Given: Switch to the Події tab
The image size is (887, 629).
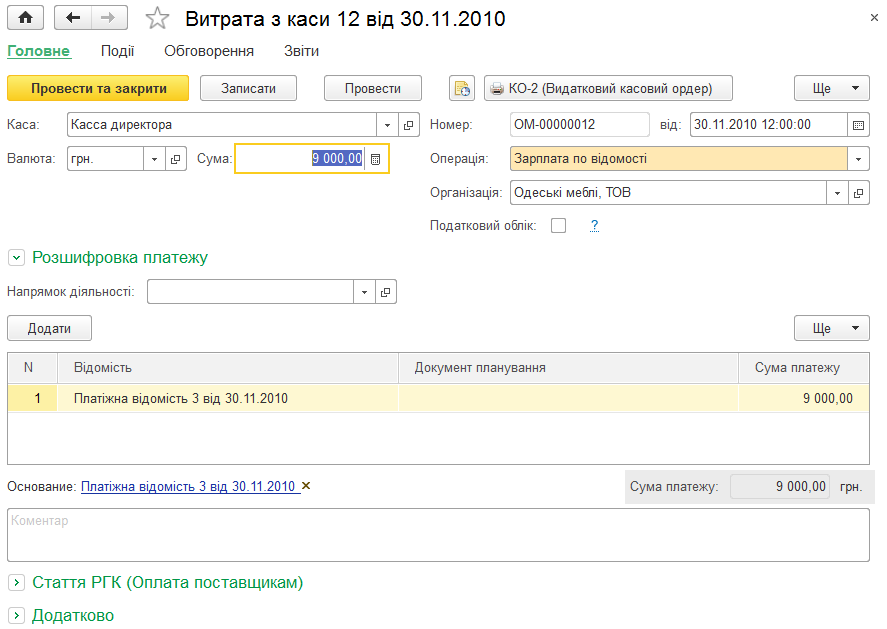Looking at the screenshot, I should point(117,51).
